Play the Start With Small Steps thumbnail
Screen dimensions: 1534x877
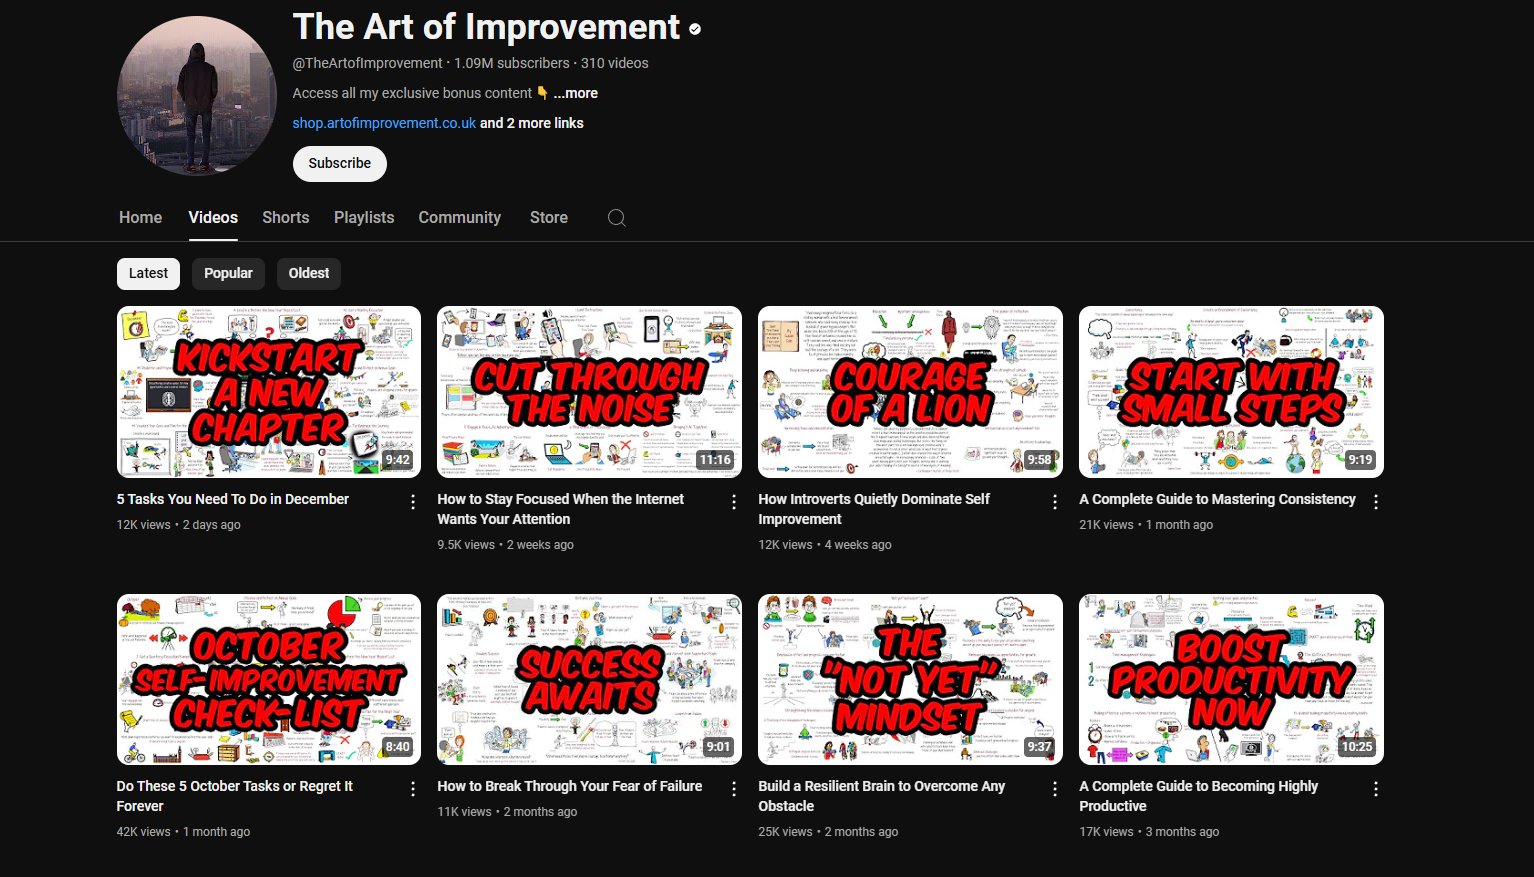click(x=1231, y=392)
